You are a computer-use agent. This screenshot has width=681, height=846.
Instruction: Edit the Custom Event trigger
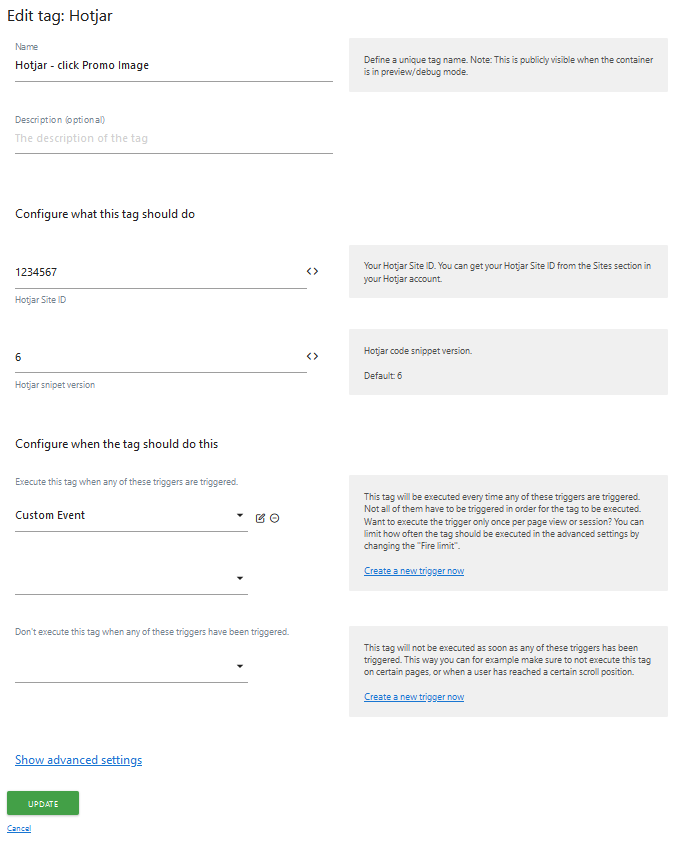pyautogui.click(x=259, y=518)
